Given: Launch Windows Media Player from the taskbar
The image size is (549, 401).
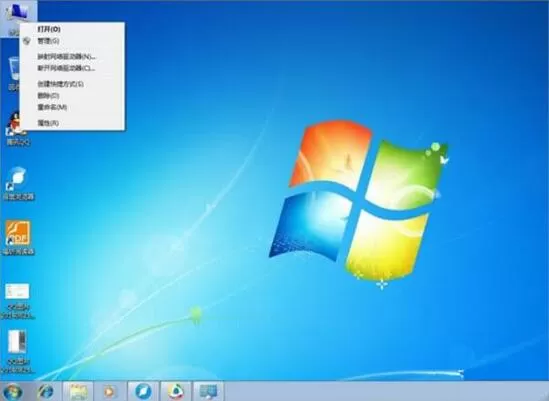Looking at the screenshot, I should (110, 391).
